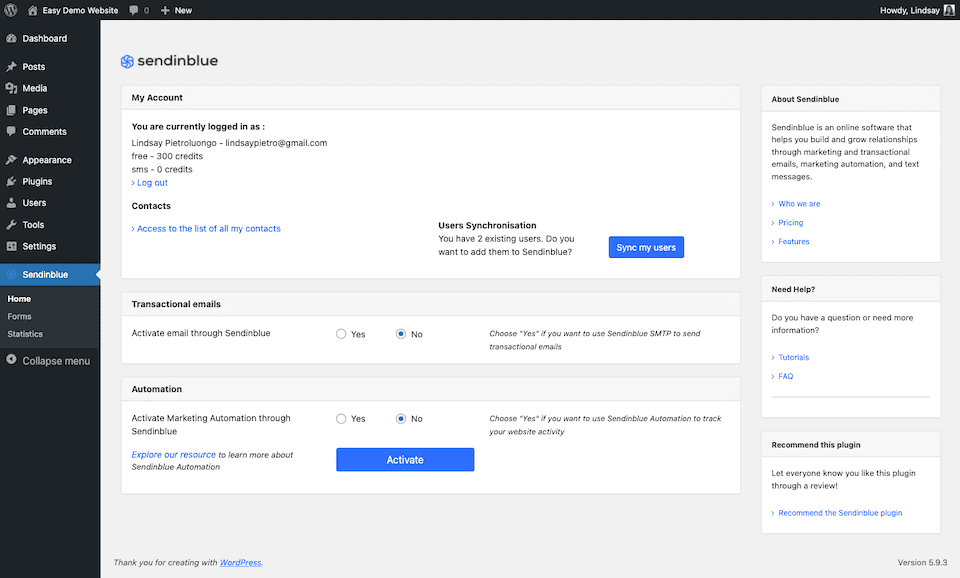Click the Sendinblue icon in sidebar menu
Screen dimensions: 960x578
coord(11,274)
